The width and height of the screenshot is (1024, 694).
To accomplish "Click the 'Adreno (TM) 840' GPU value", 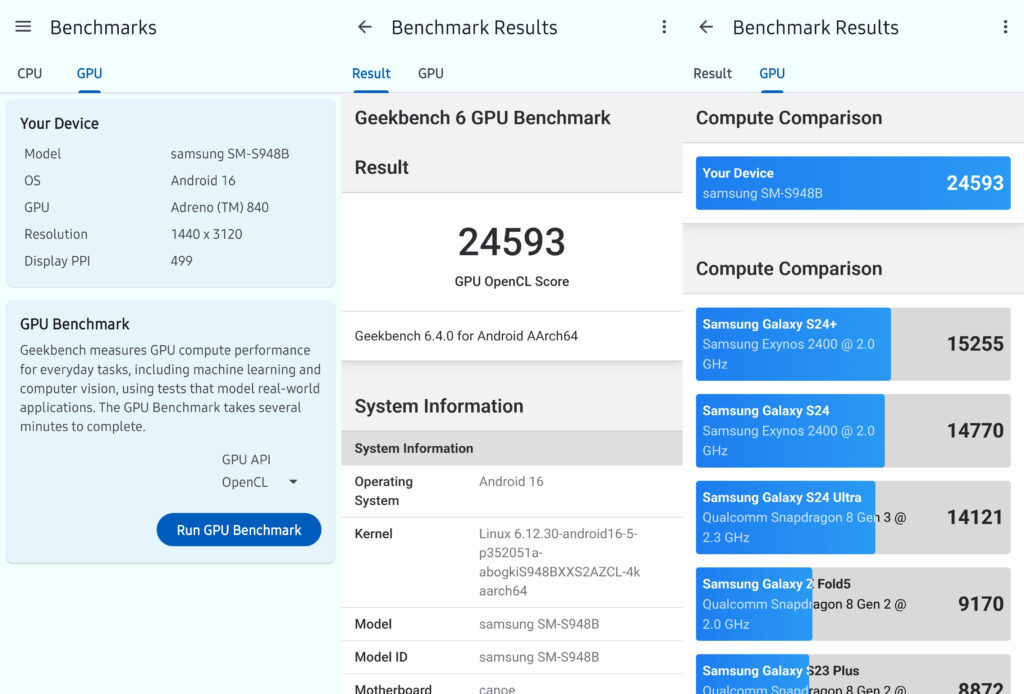I will tap(219, 207).
